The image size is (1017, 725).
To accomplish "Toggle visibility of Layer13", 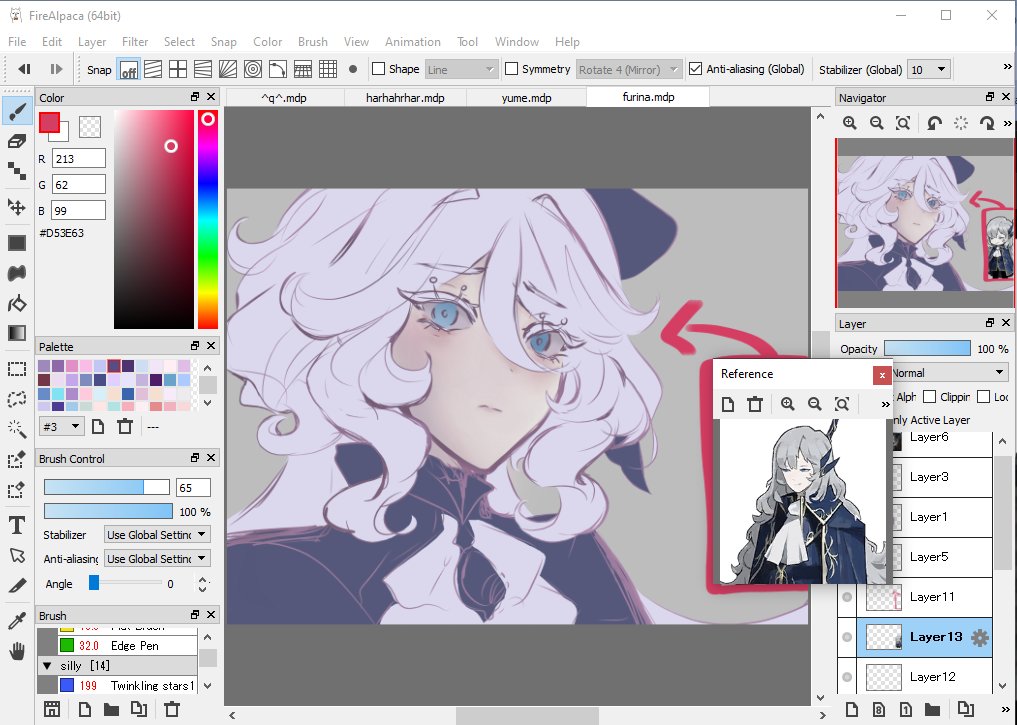I will click(847, 637).
